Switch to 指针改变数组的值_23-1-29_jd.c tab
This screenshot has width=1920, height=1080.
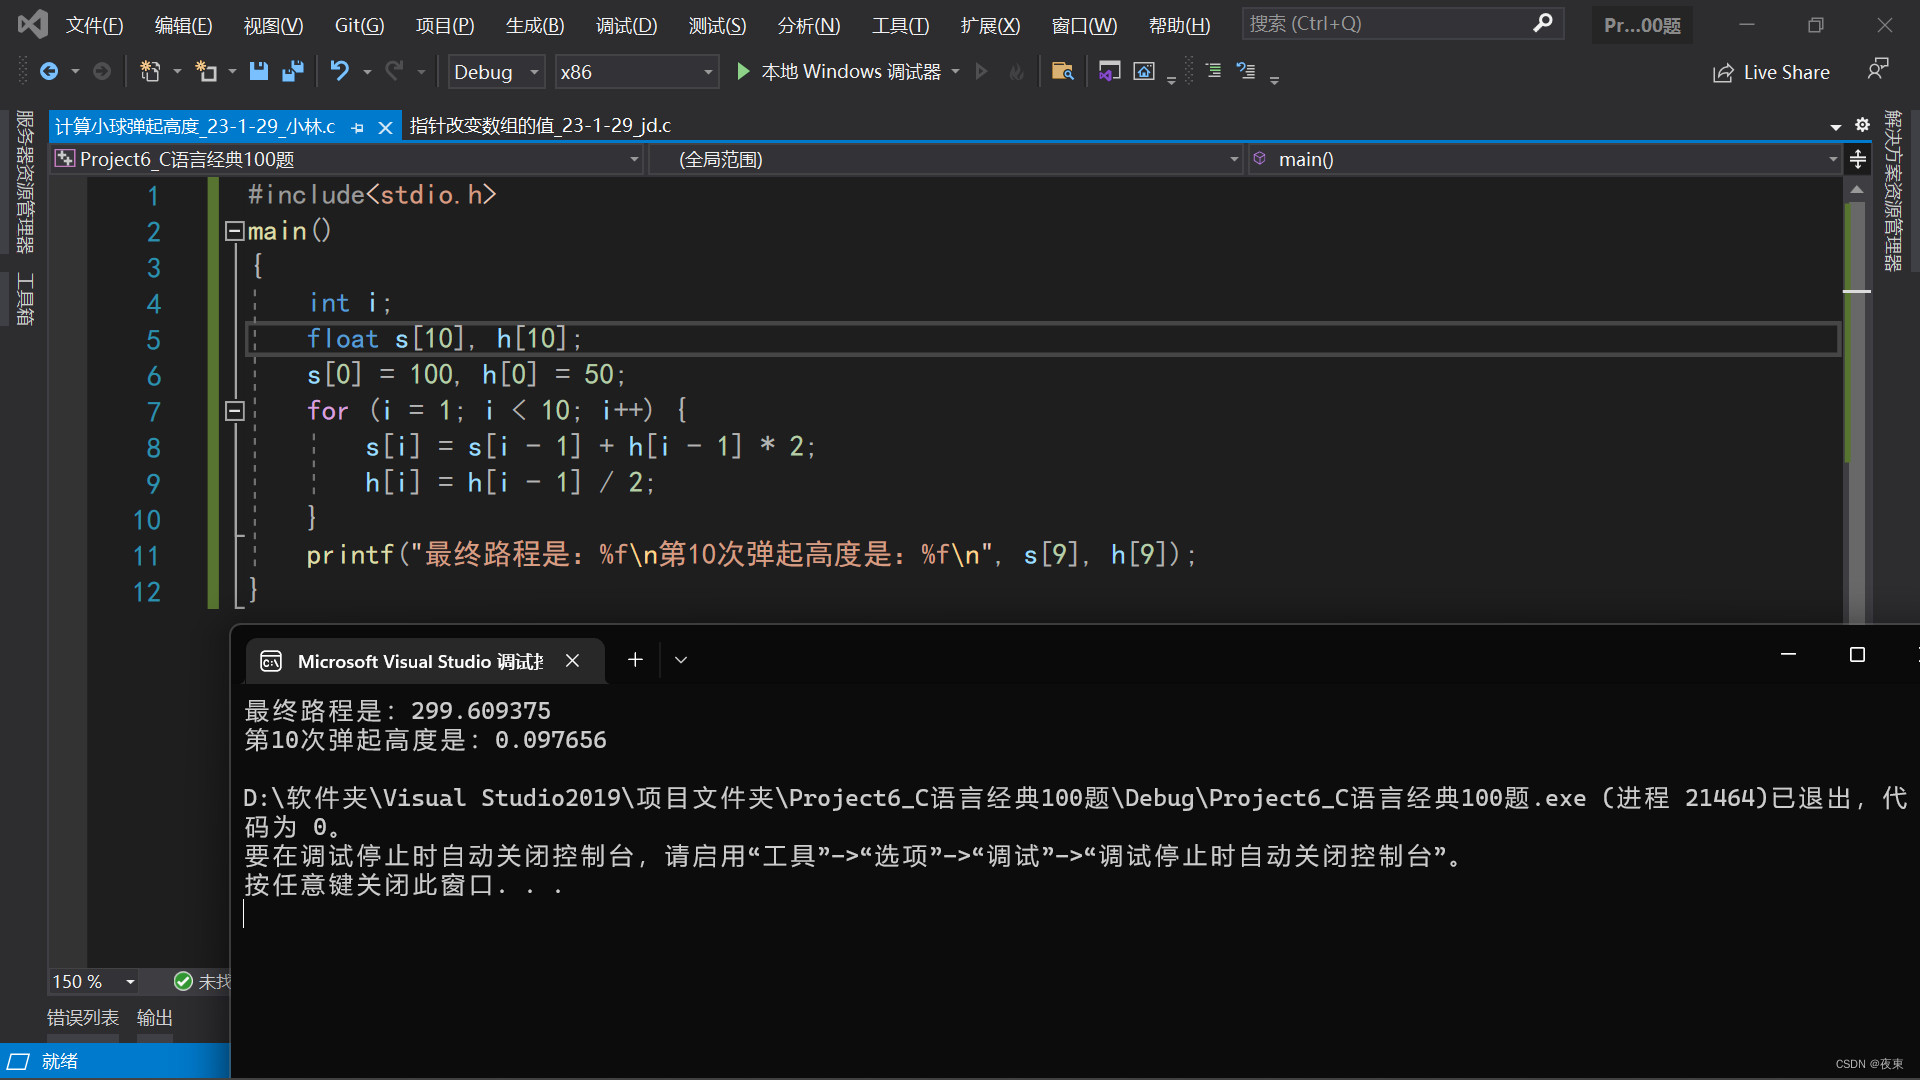pyautogui.click(x=540, y=126)
